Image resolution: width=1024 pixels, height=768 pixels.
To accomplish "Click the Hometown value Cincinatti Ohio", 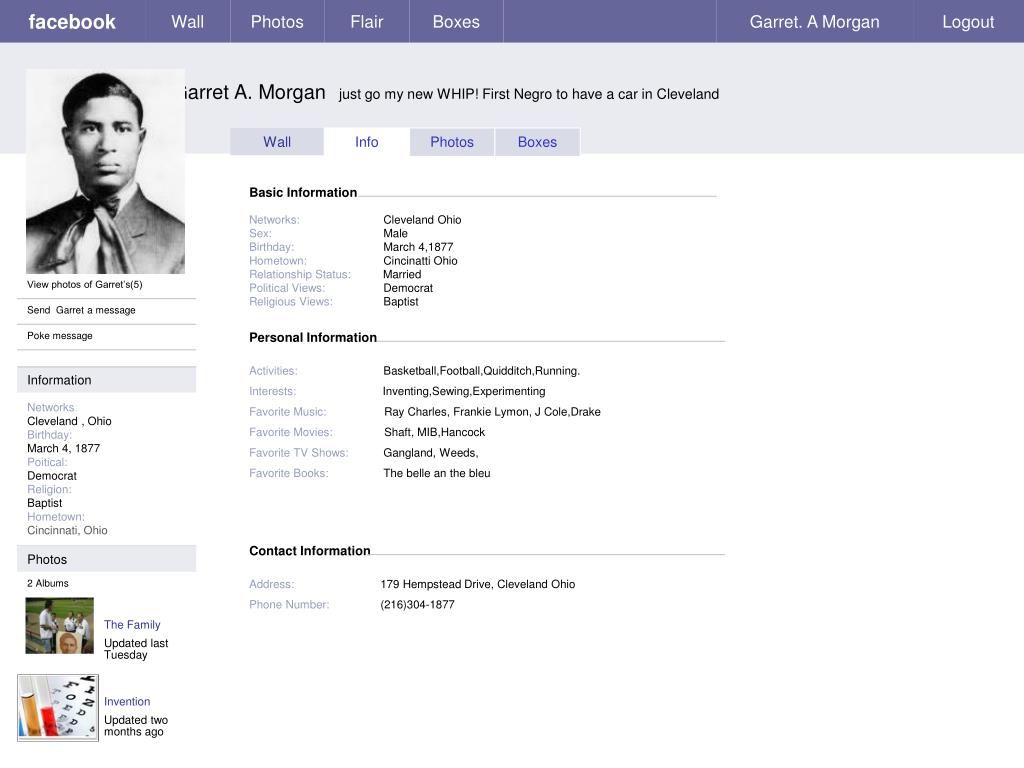I will (420, 261).
